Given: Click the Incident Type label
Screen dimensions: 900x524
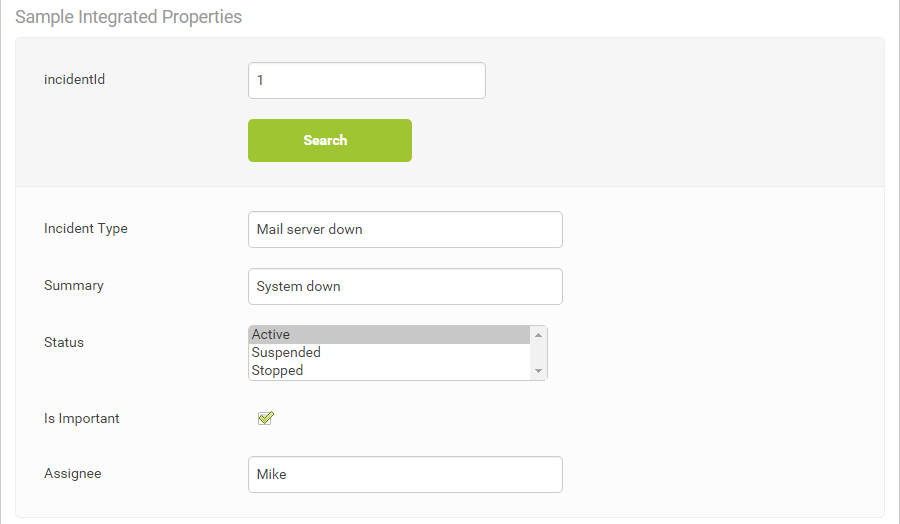Looking at the screenshot, I should point(86,228).
